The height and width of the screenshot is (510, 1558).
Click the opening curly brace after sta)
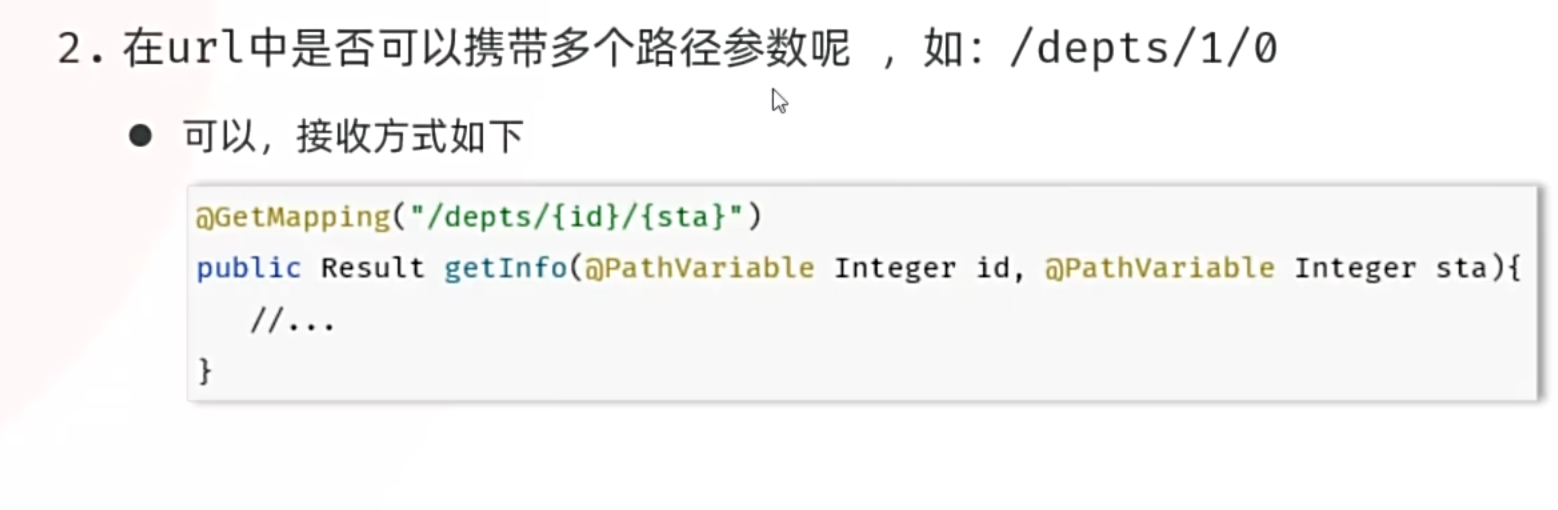[x=1512, y=269]
